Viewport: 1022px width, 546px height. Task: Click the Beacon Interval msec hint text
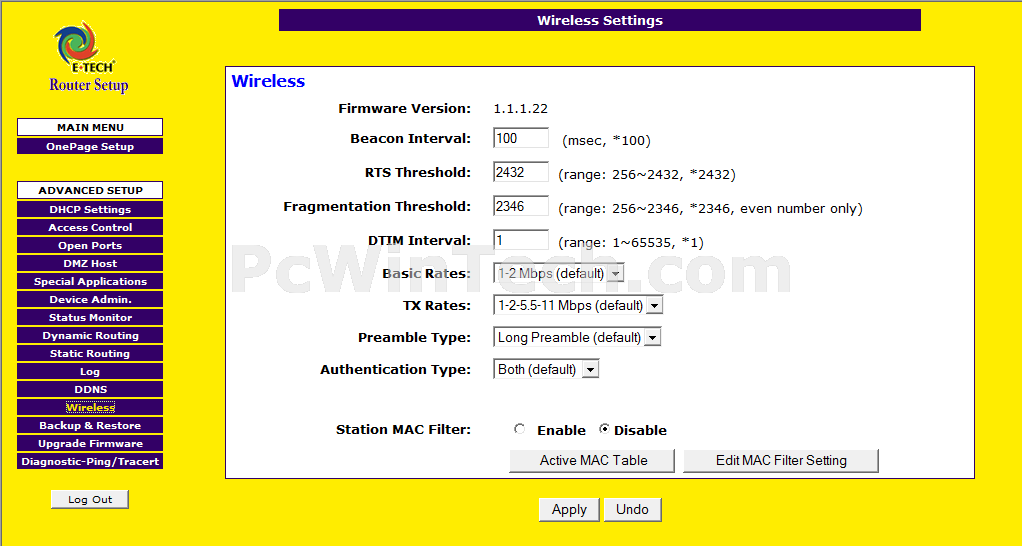[x=606, y=141]
